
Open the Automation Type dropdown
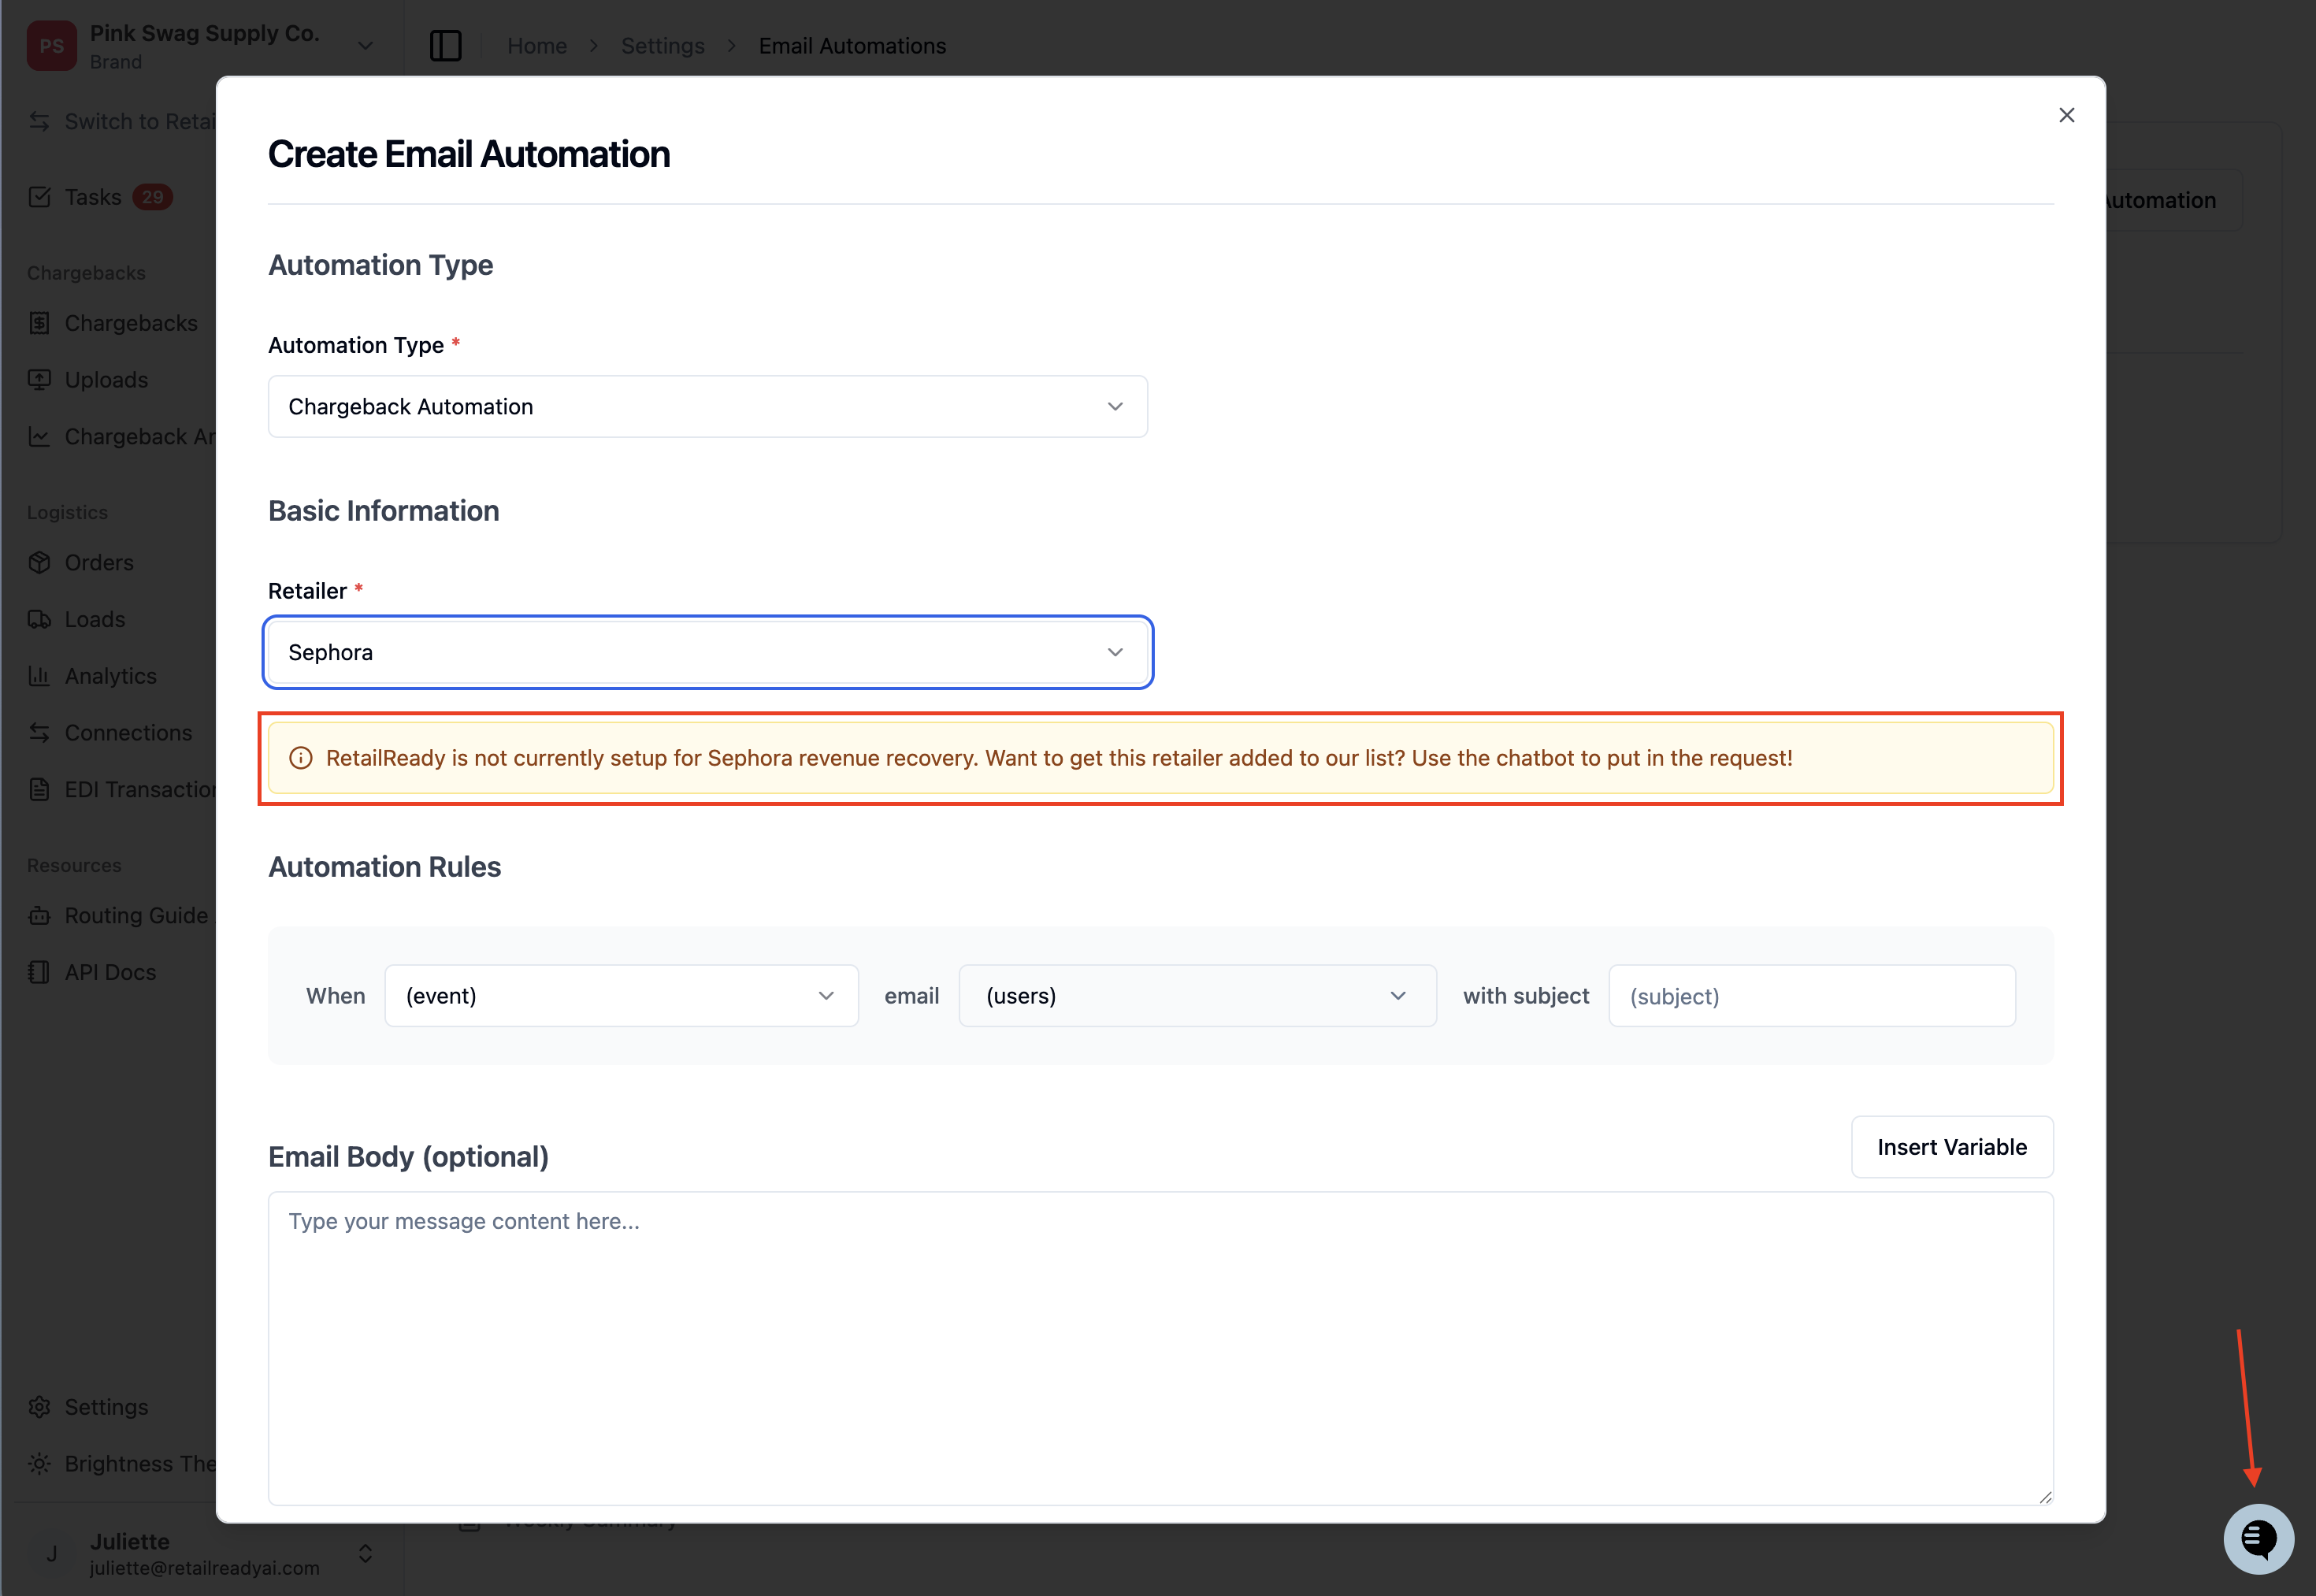707,406
